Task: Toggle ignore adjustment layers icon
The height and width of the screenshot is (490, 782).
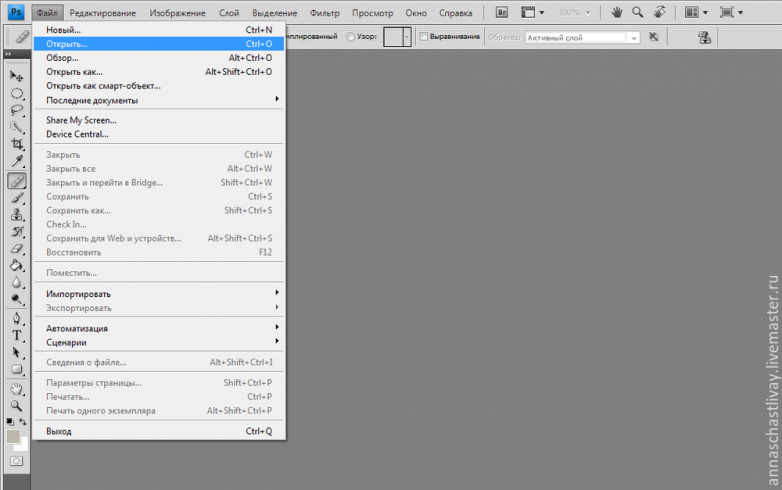Action: pyautogui.click(x=653, y=37)
